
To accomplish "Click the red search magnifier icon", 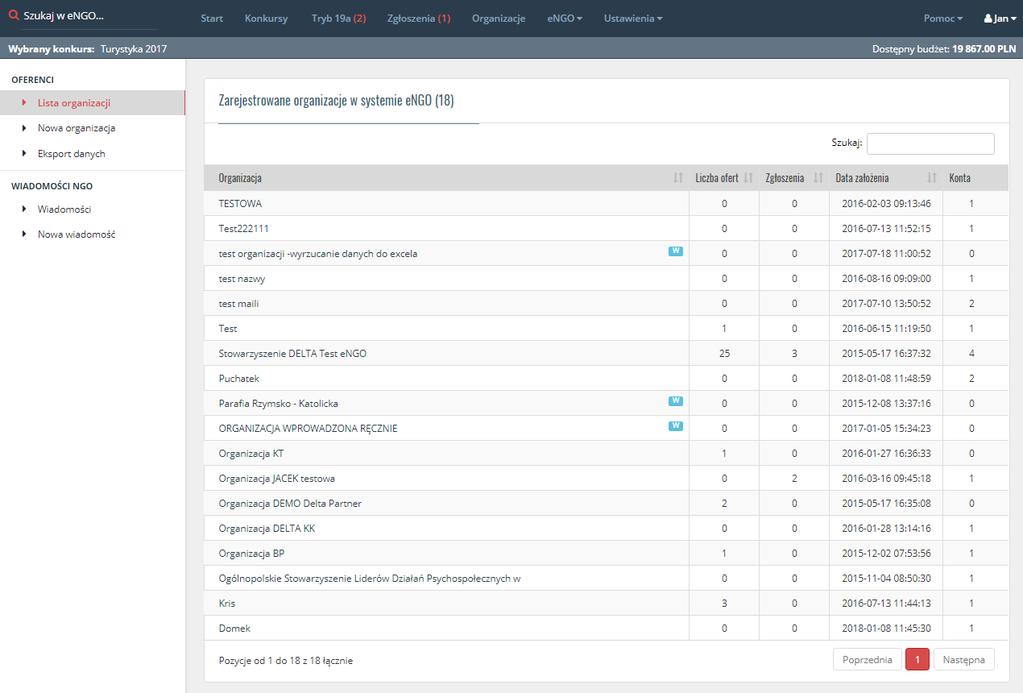I will pos(13,15).
